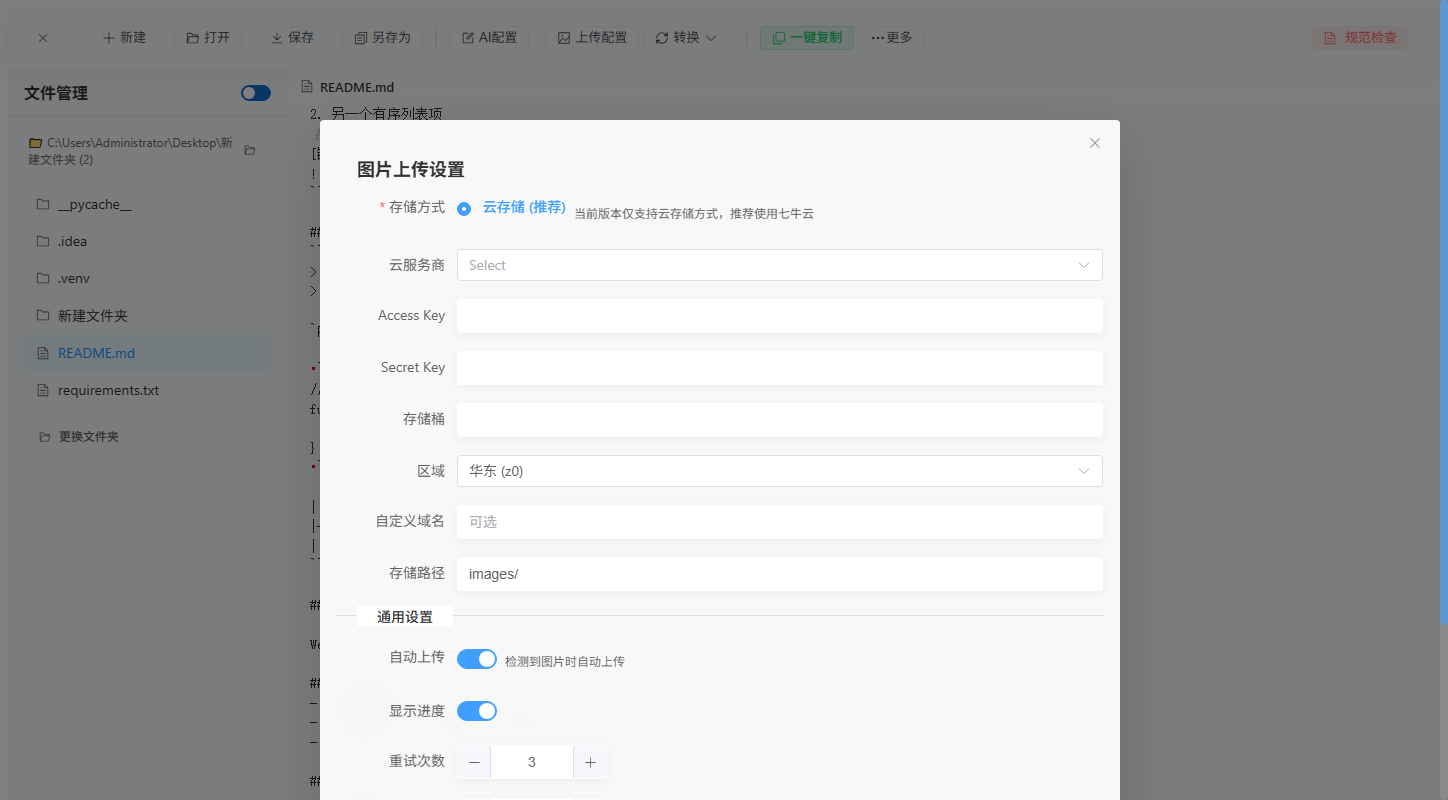Close the 图片上传设置 dialog with X icon
The height and width of the screenshot is (800, 1448).
click(1095, 143)
